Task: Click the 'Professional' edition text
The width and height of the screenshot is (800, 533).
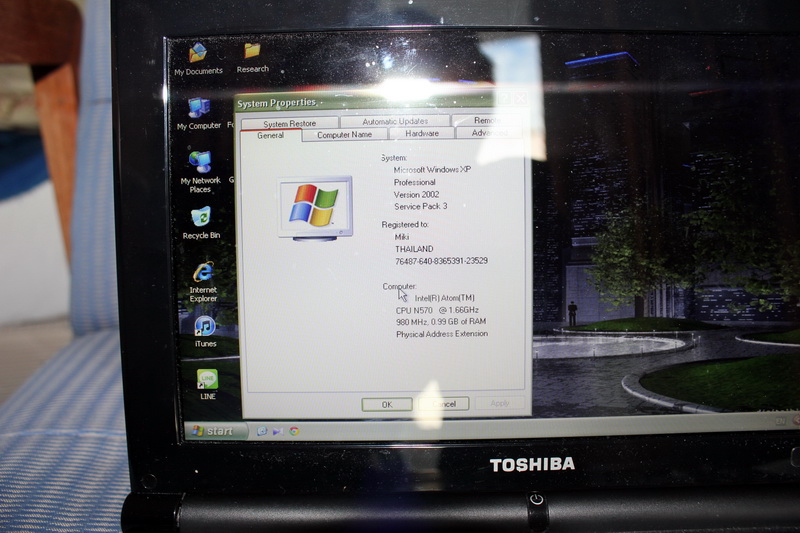Action: tap(414, 182)
